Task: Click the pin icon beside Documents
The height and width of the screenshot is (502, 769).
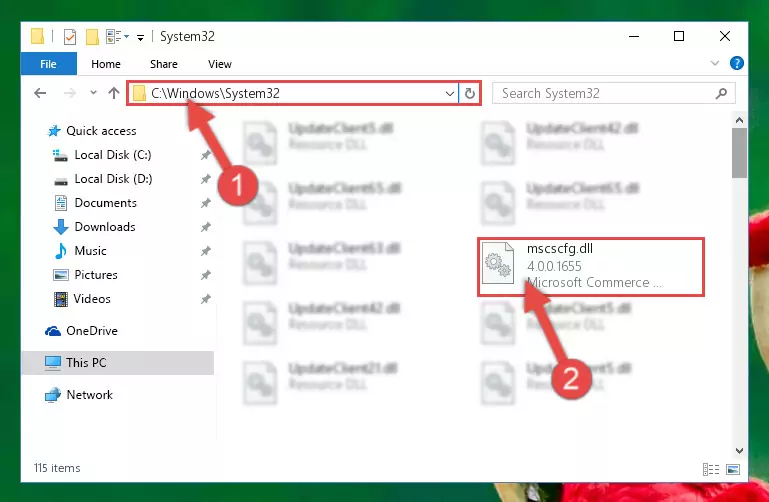Action: [205, 203]
